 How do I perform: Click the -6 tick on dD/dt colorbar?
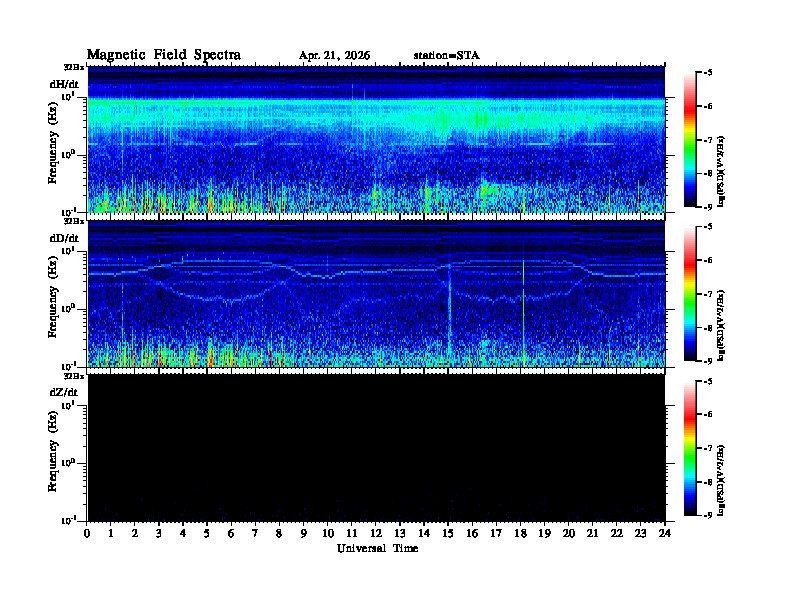click(x=708, y=261)
